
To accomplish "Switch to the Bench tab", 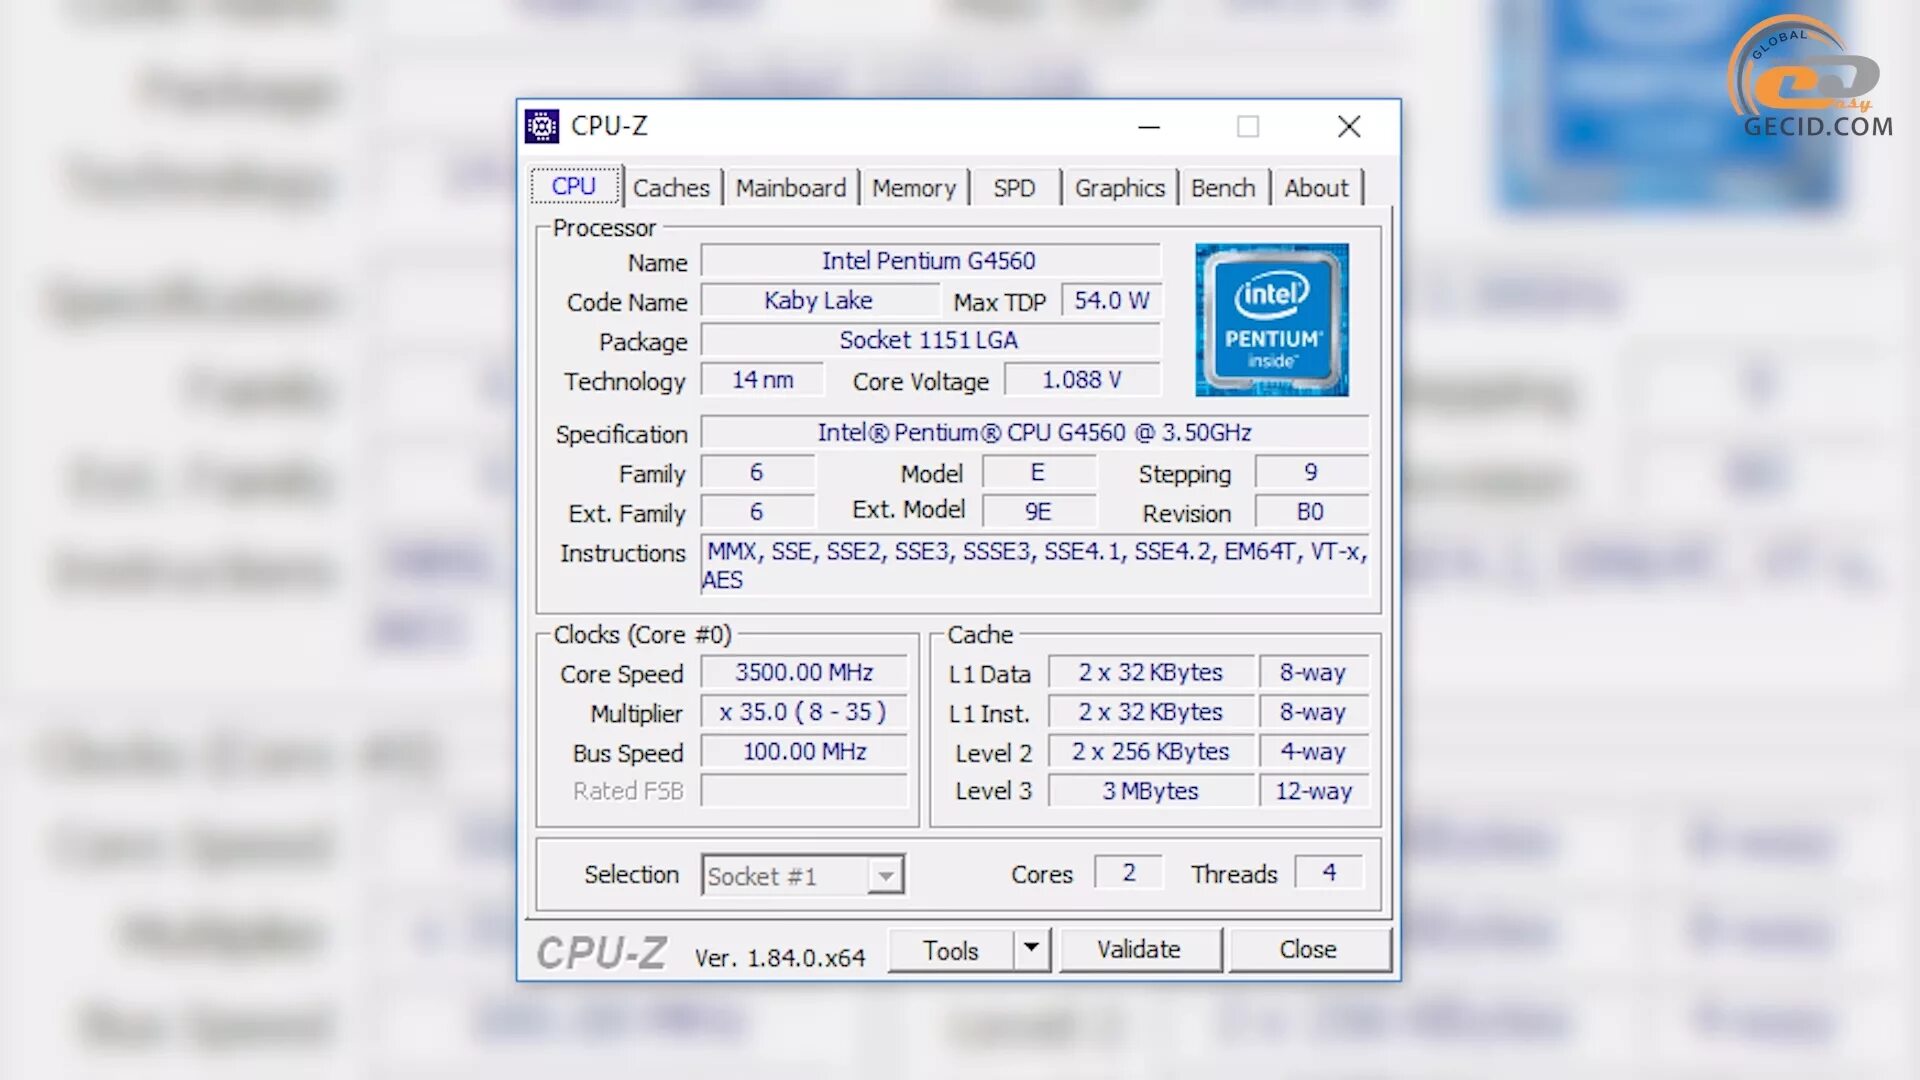I will coord(1222,188).
